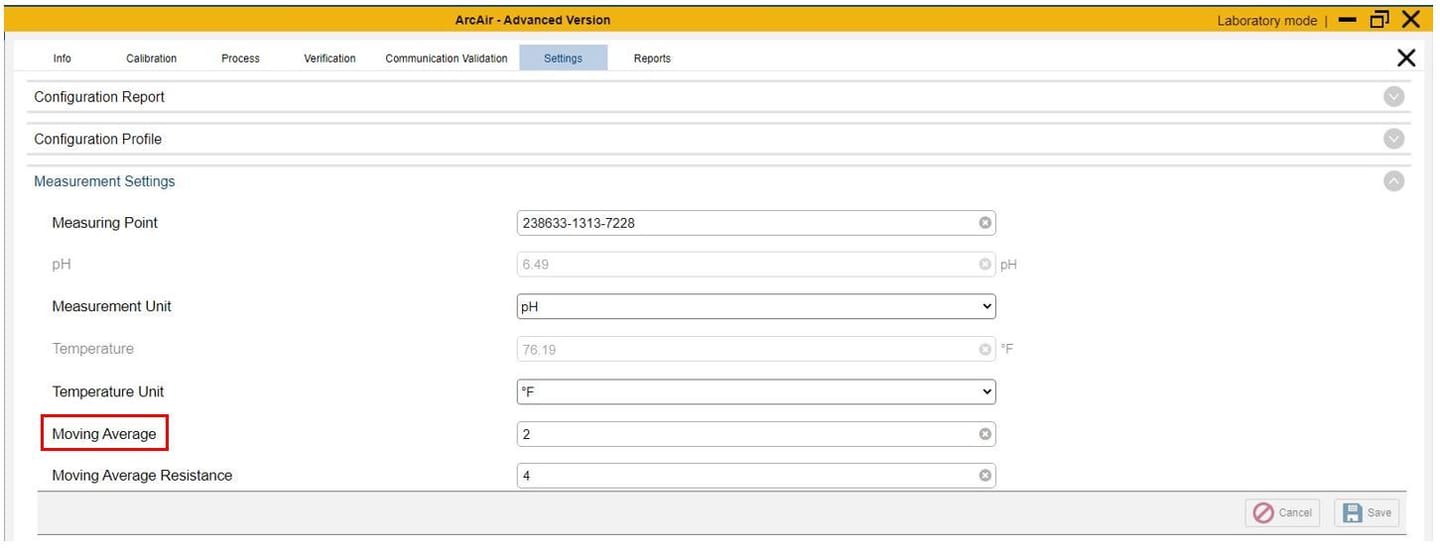Click the Configuration Report heading
The width and height of the screenshot is (1440, 552).
click(x=99, y=97)
